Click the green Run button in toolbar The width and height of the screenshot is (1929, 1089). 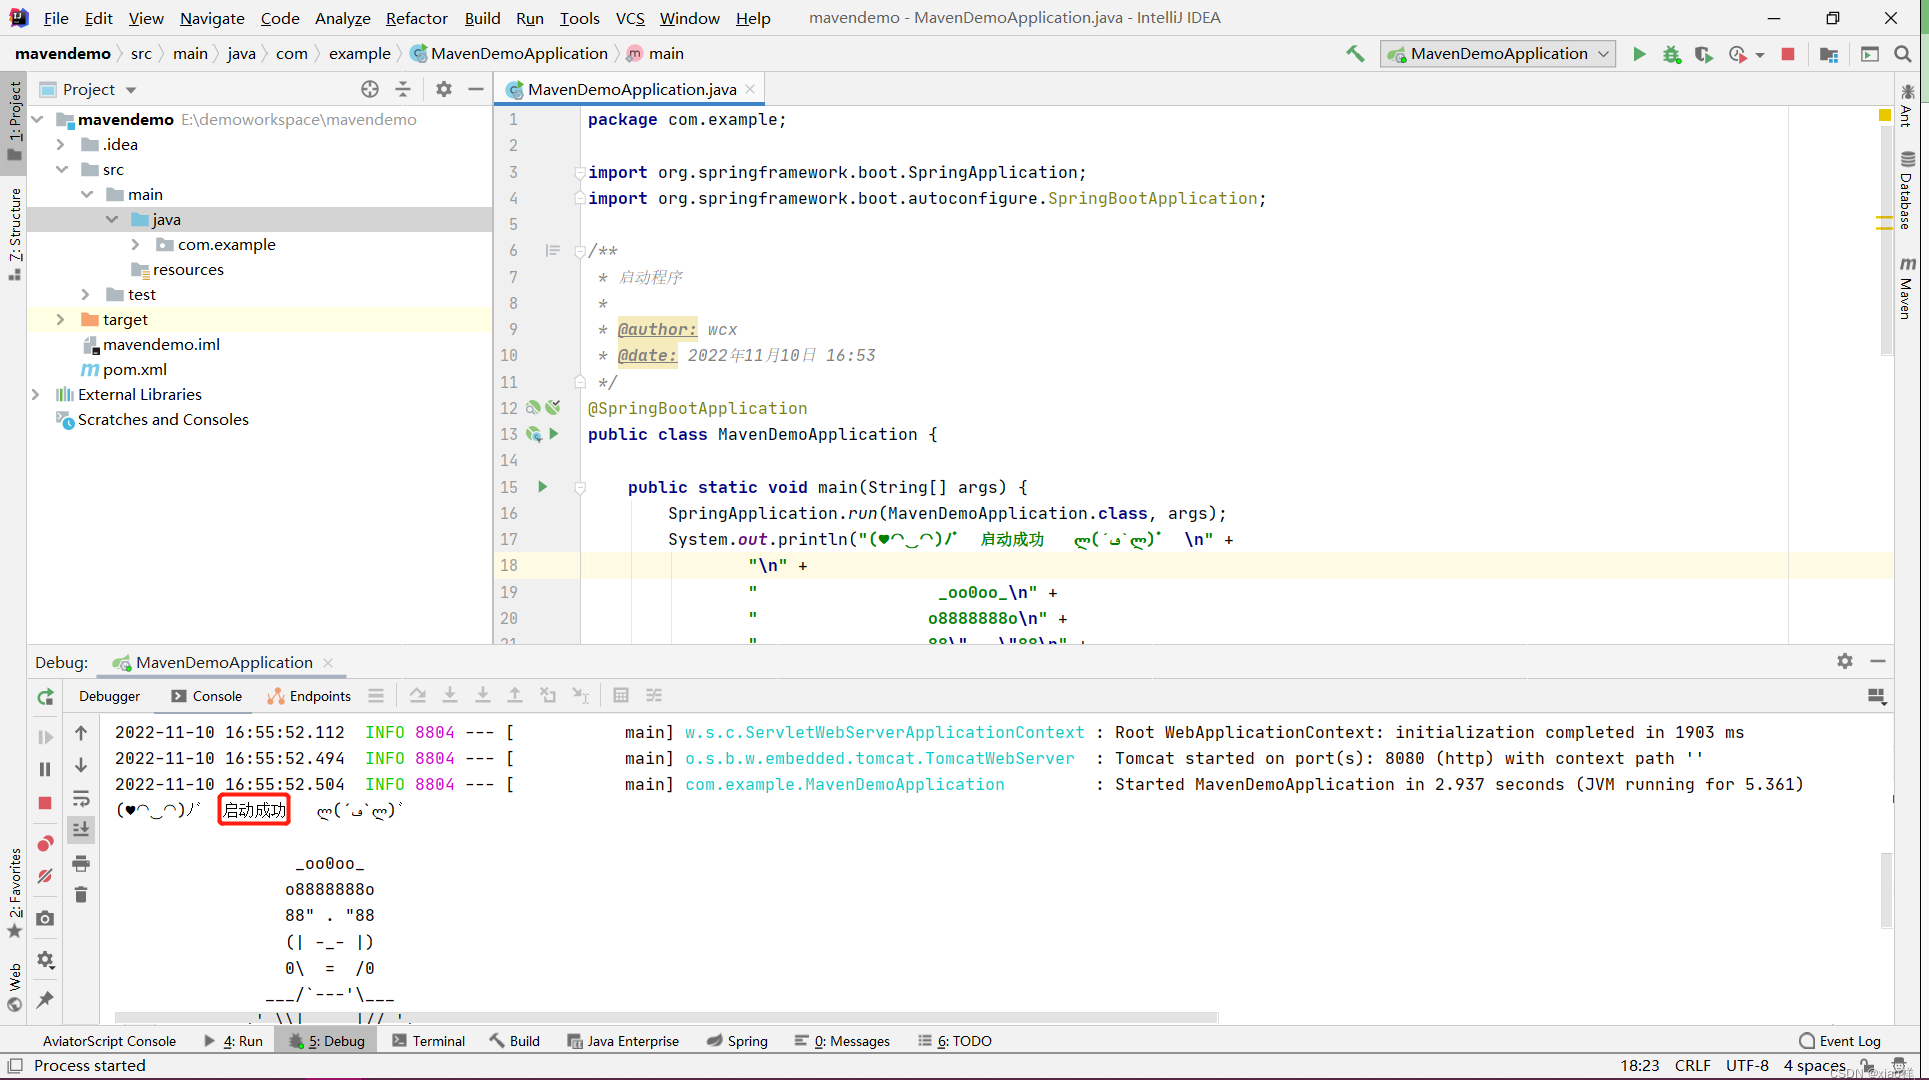pos(1639,54)
